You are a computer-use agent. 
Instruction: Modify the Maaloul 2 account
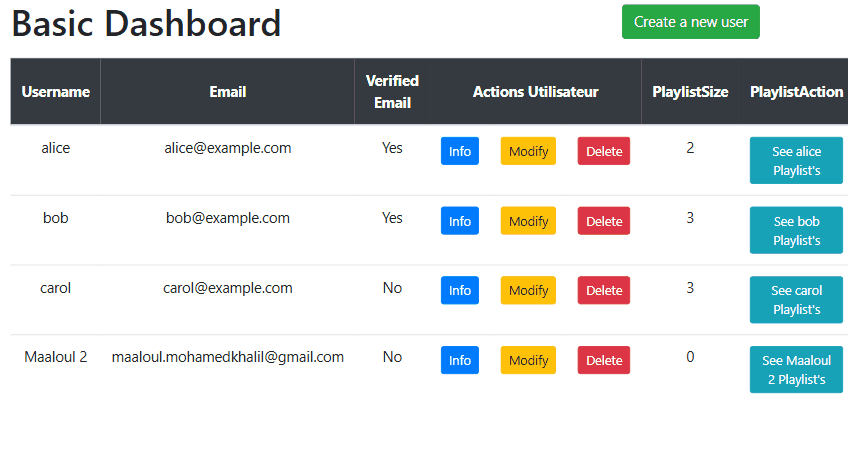[x=528, y=360]
